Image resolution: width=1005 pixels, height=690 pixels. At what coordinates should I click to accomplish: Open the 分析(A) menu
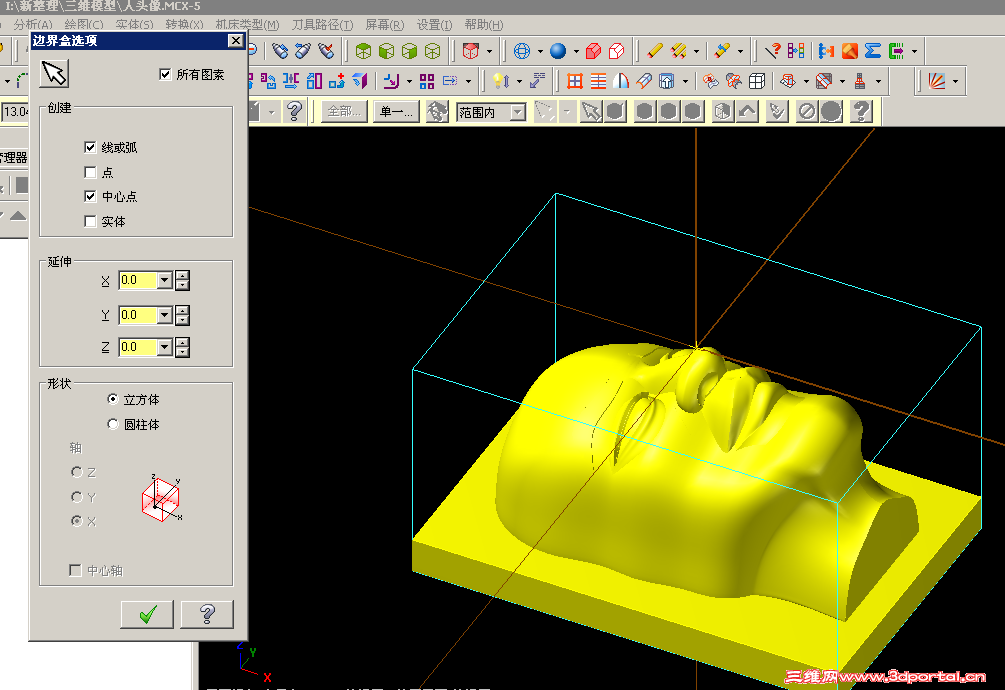(33, 25)
